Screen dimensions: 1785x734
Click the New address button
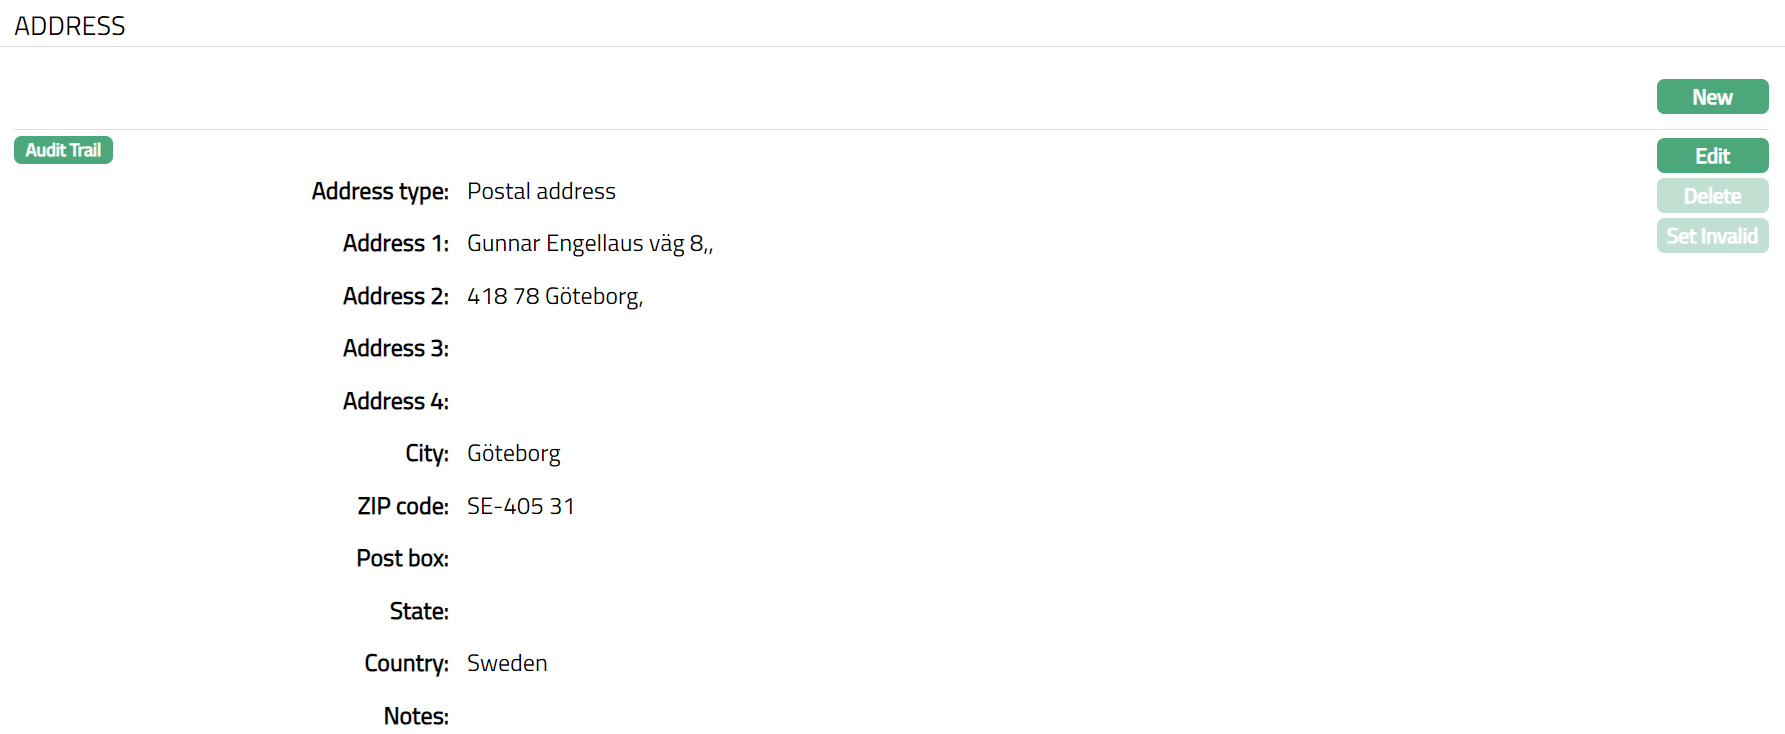[1712, 97]
